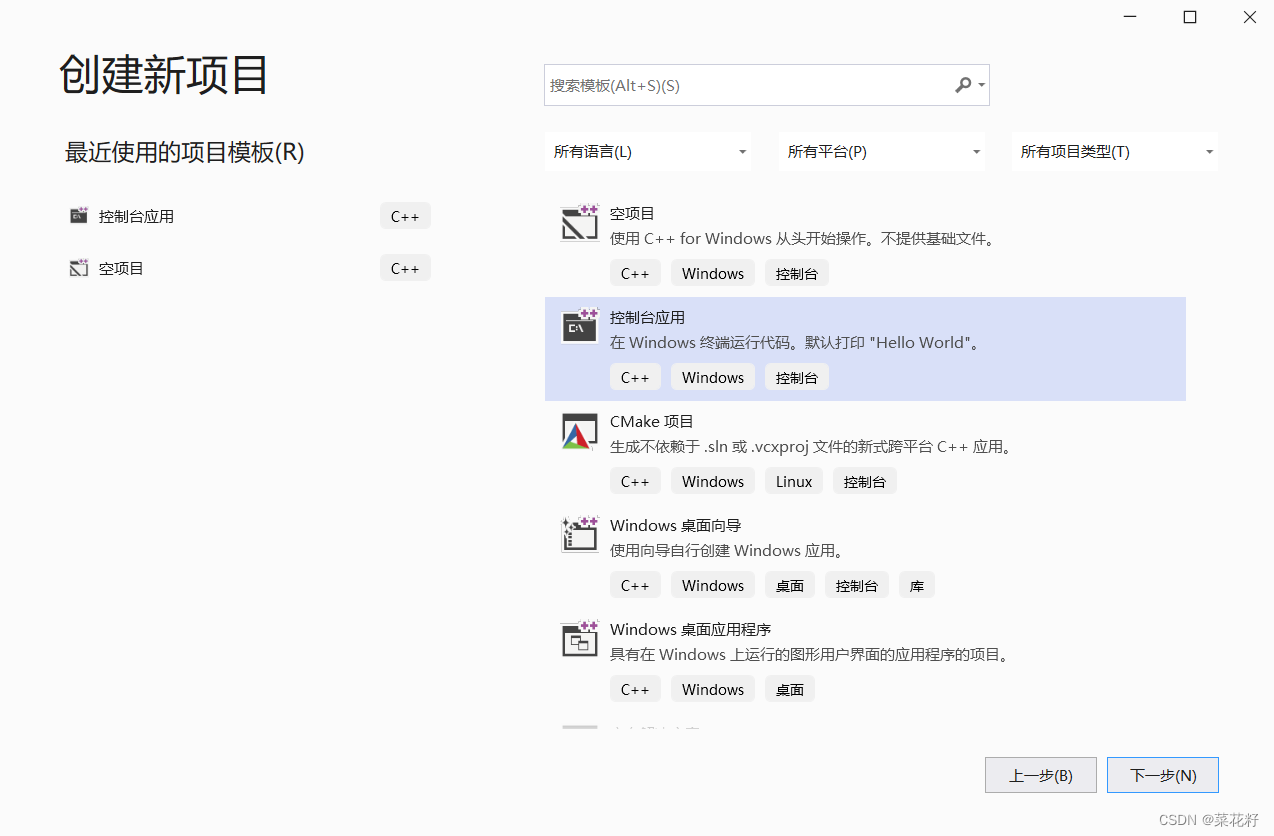Click the 控制台应用 icon in recent templates

point(78,215)
